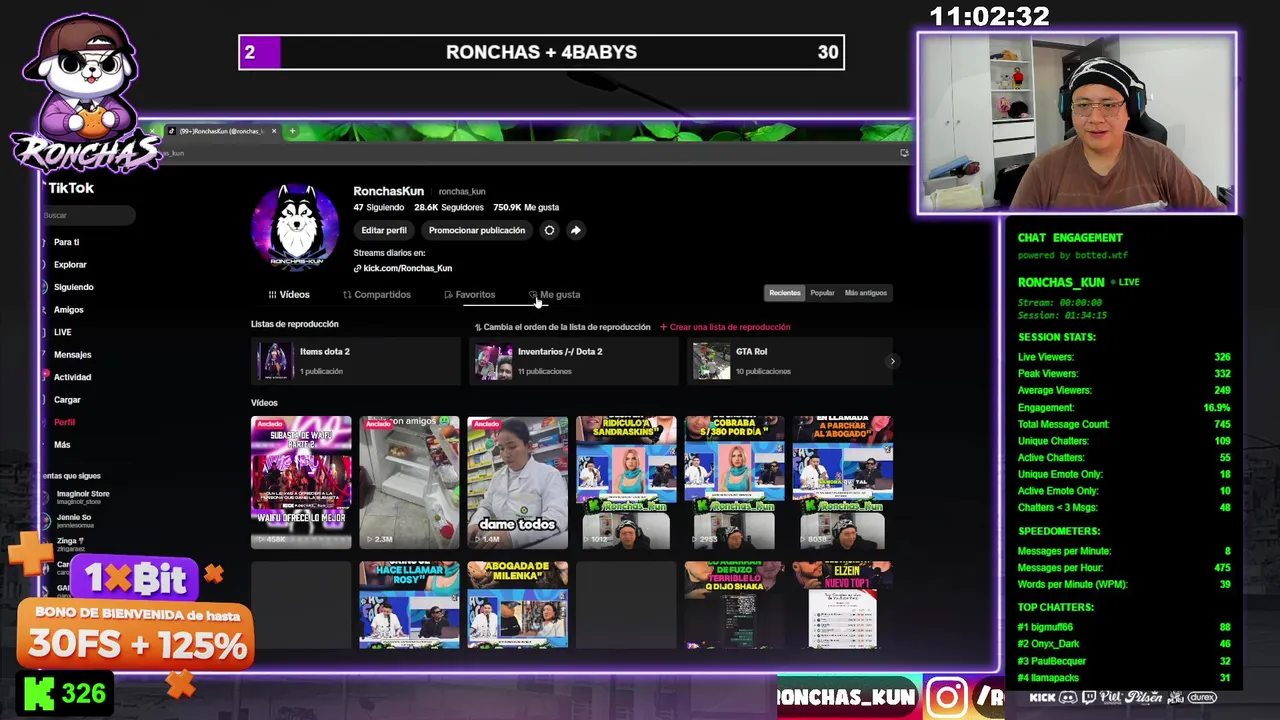Click the browser cast icon at top right
Image resolution: width=1280 pixels, height=720 pixels.
click(x=904, y=153)
